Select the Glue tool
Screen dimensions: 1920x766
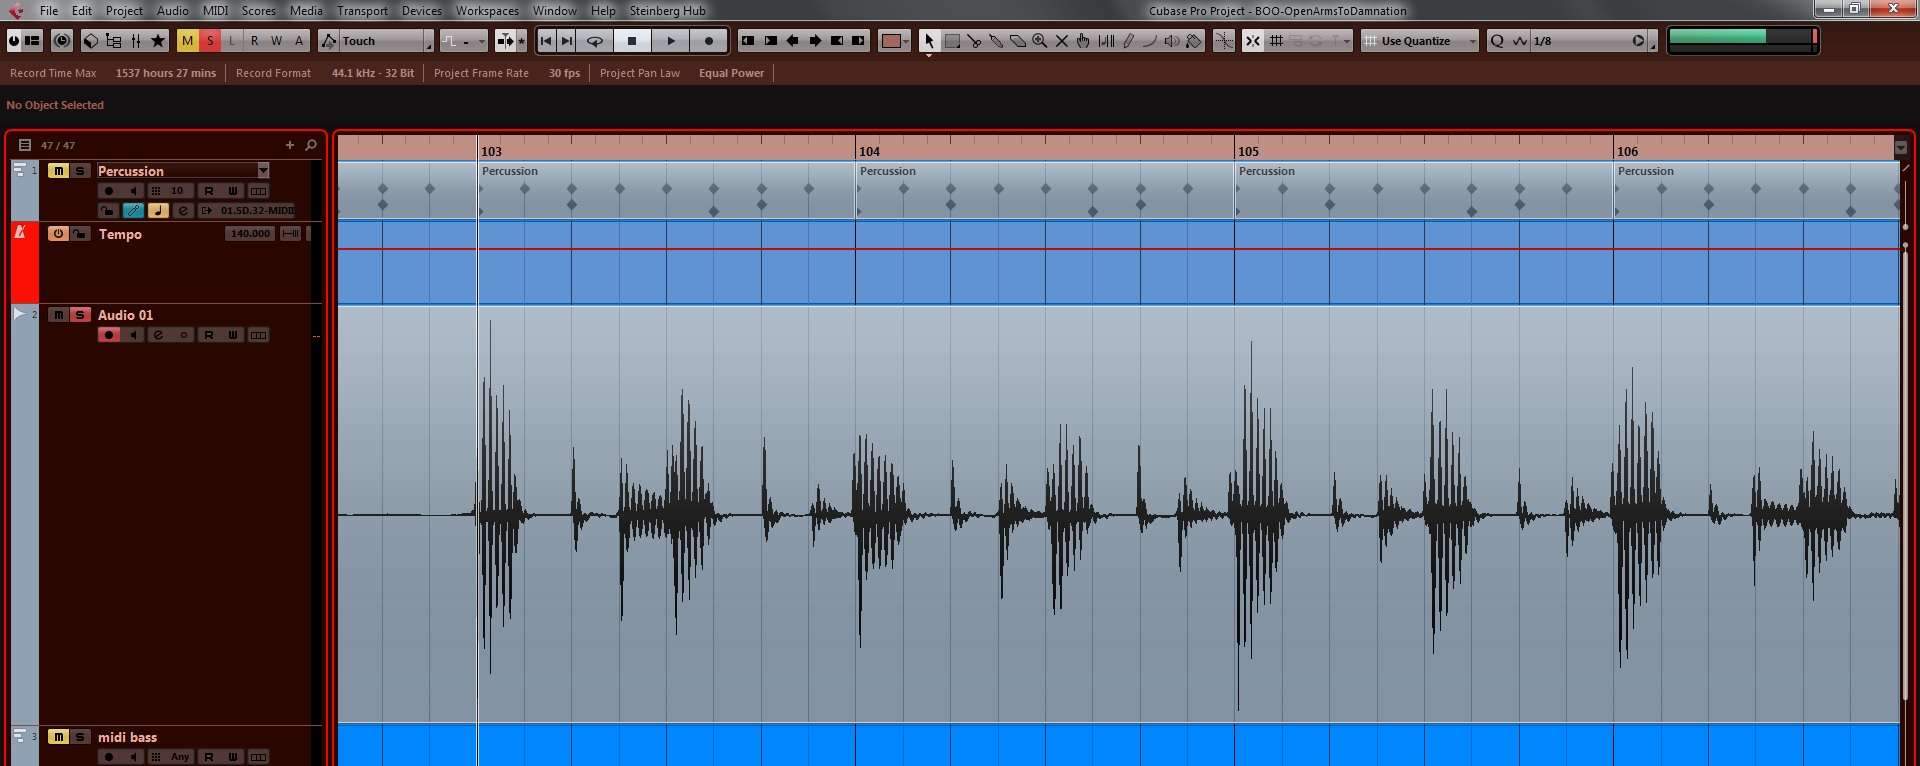(x=996, y=41)
